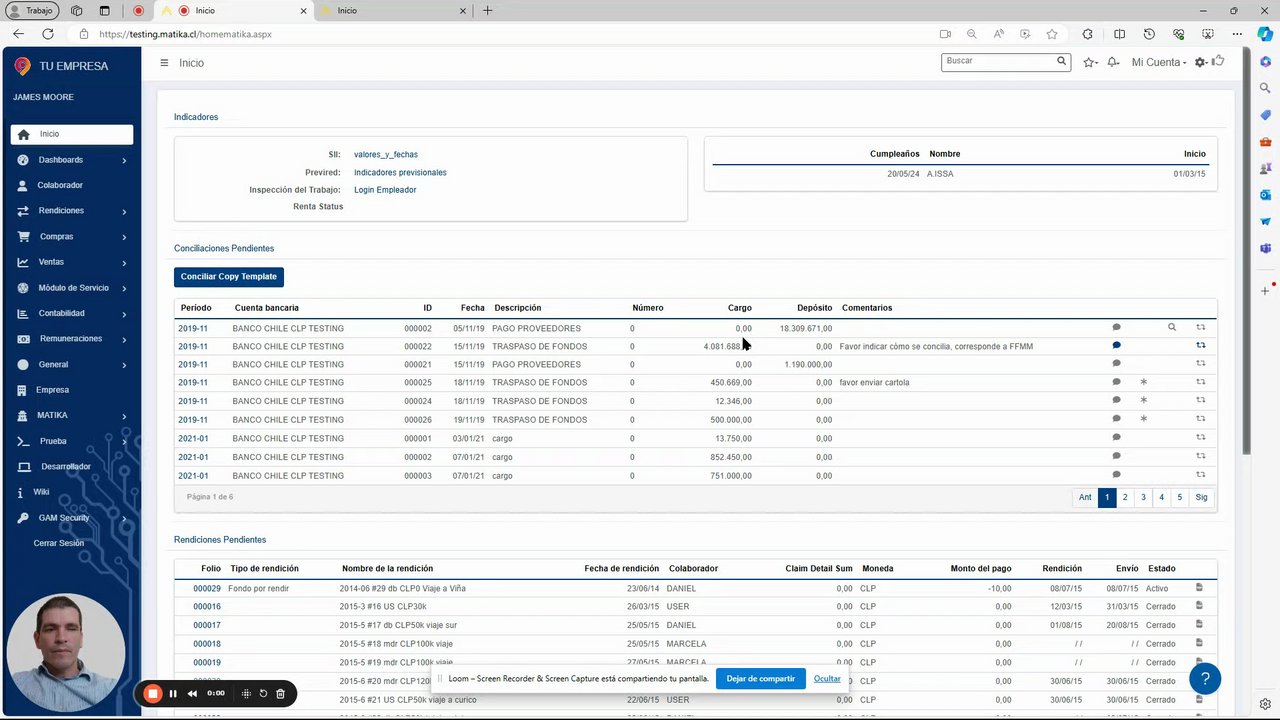Click Dejar de compartir button
This screenshot has height=720, width=1280.
click(x=761, y=679)
